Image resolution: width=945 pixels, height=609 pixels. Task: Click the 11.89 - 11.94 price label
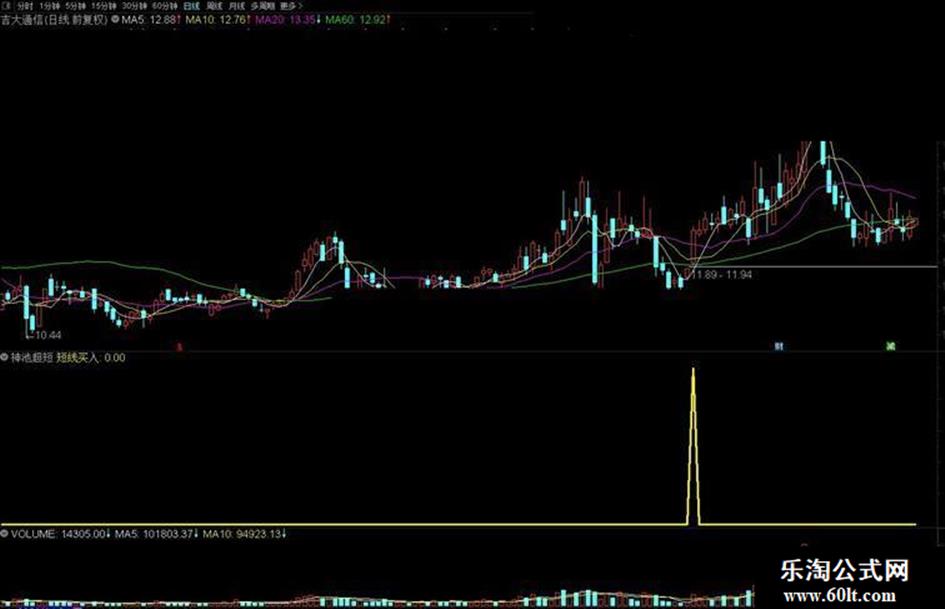(722, 275)
